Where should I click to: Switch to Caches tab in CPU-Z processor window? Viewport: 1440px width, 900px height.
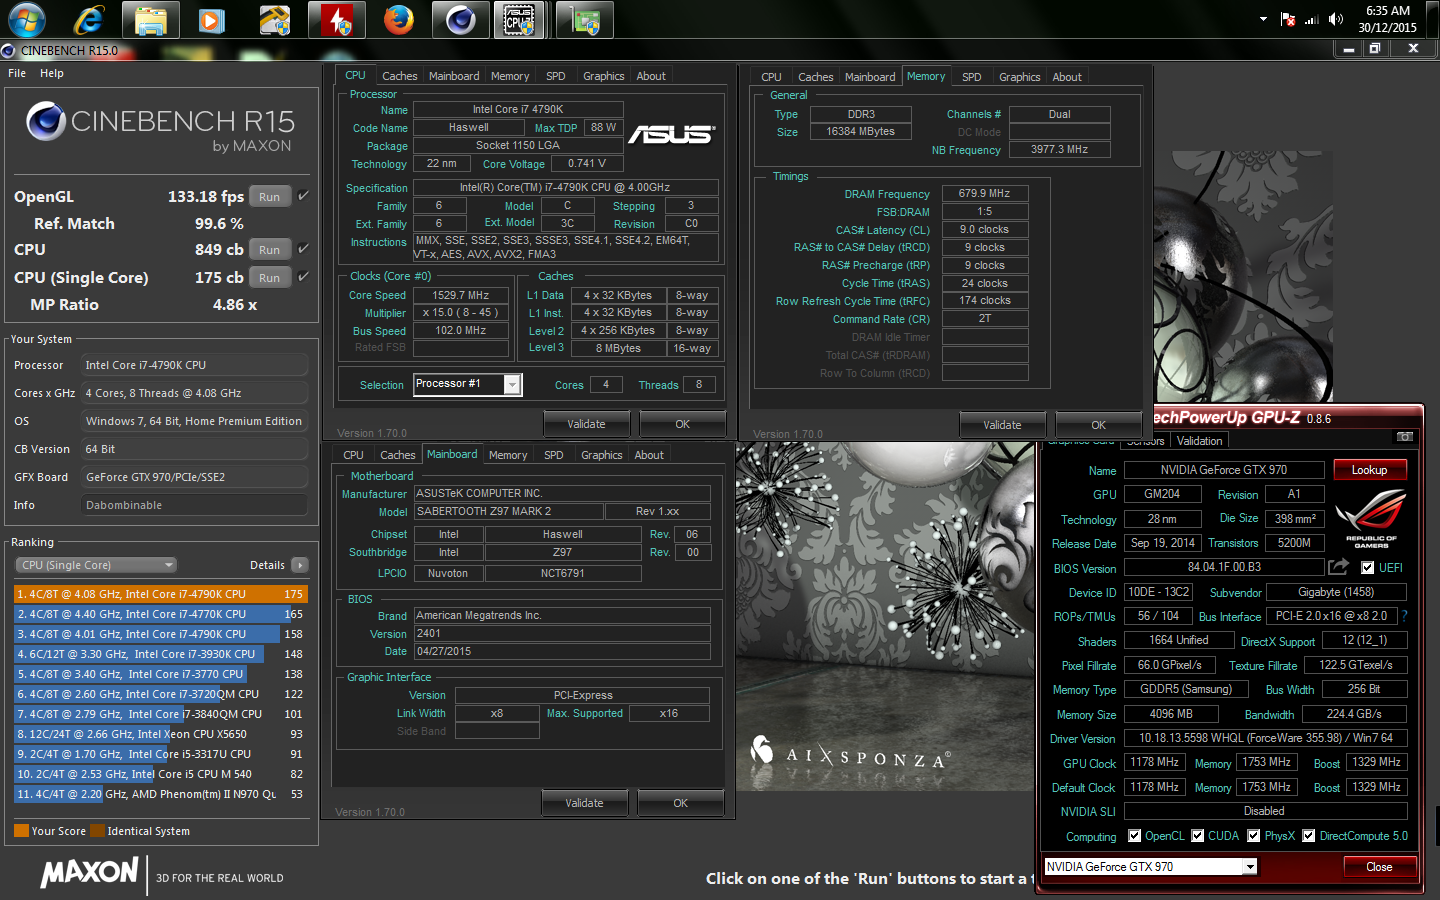click(400, 76)
